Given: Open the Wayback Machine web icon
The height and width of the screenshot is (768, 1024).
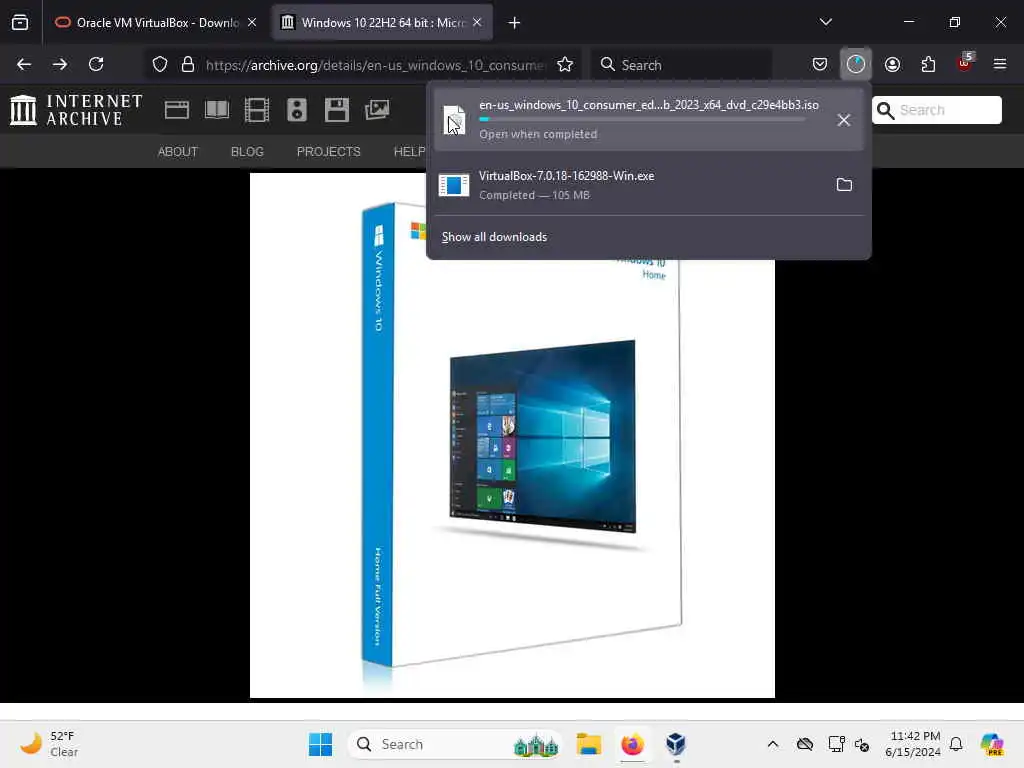Looking at the screenshot, I should [x=177, y=110].
